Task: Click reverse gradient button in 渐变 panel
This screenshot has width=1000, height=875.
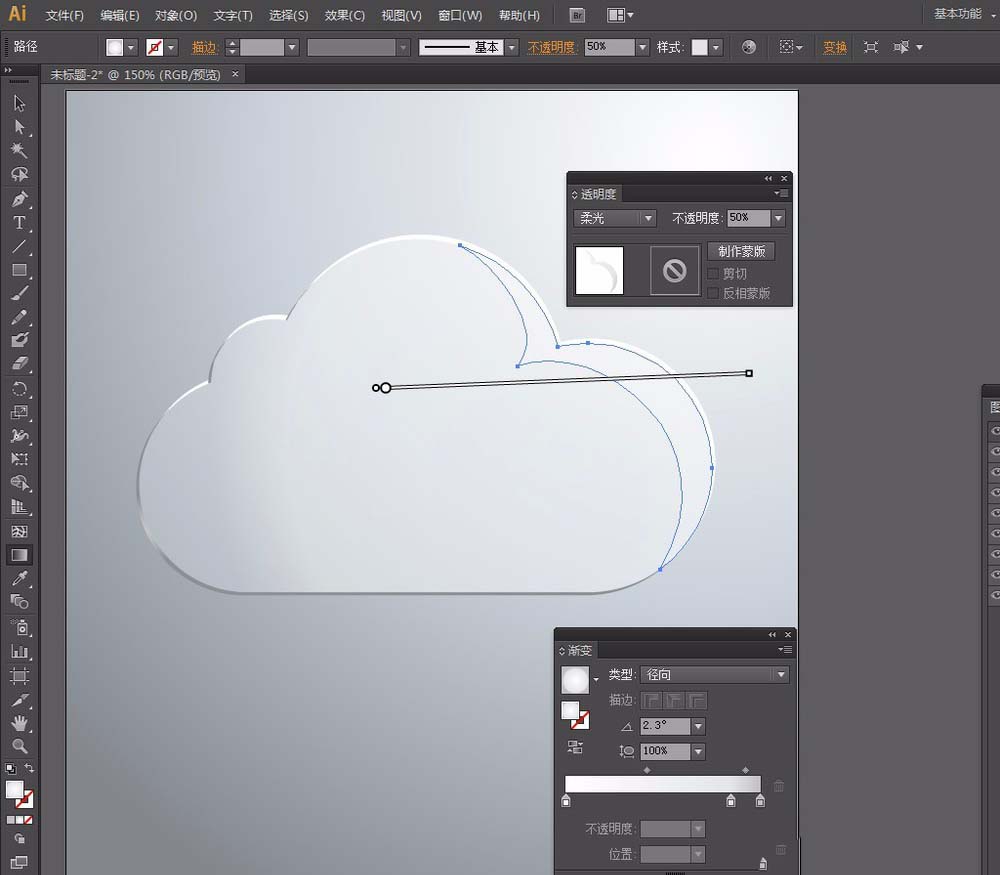Action: [x=575, y=747]
